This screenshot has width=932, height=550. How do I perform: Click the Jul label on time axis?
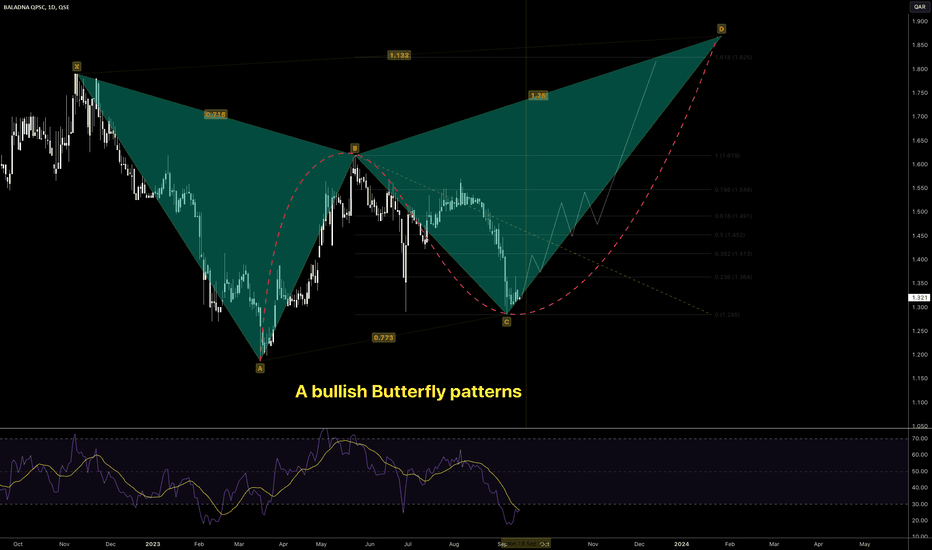(408, 544)
